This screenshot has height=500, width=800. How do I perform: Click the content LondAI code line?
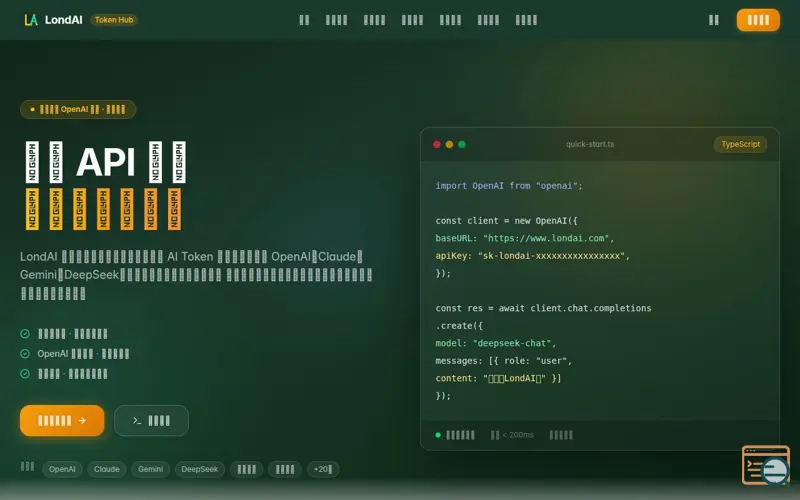coord(498,378)
